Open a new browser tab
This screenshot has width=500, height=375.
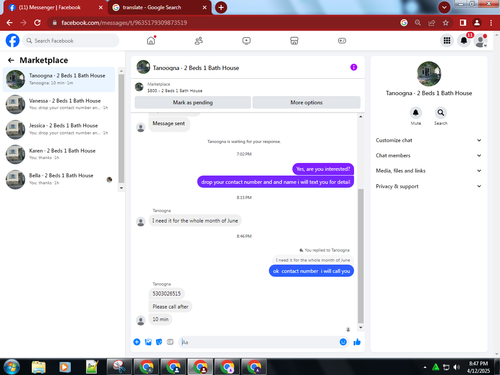[x=221, y=7]
